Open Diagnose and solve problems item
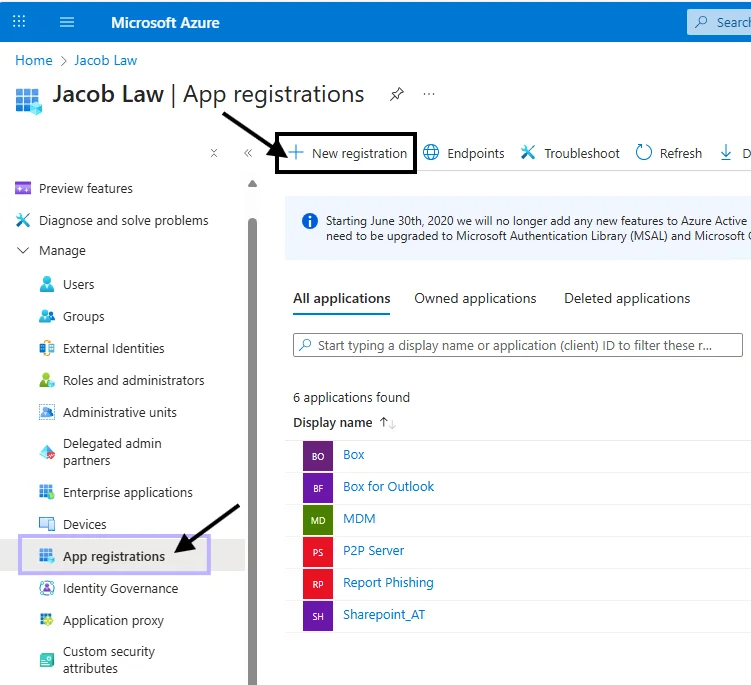Screen dimensions: 751x685 124,220
